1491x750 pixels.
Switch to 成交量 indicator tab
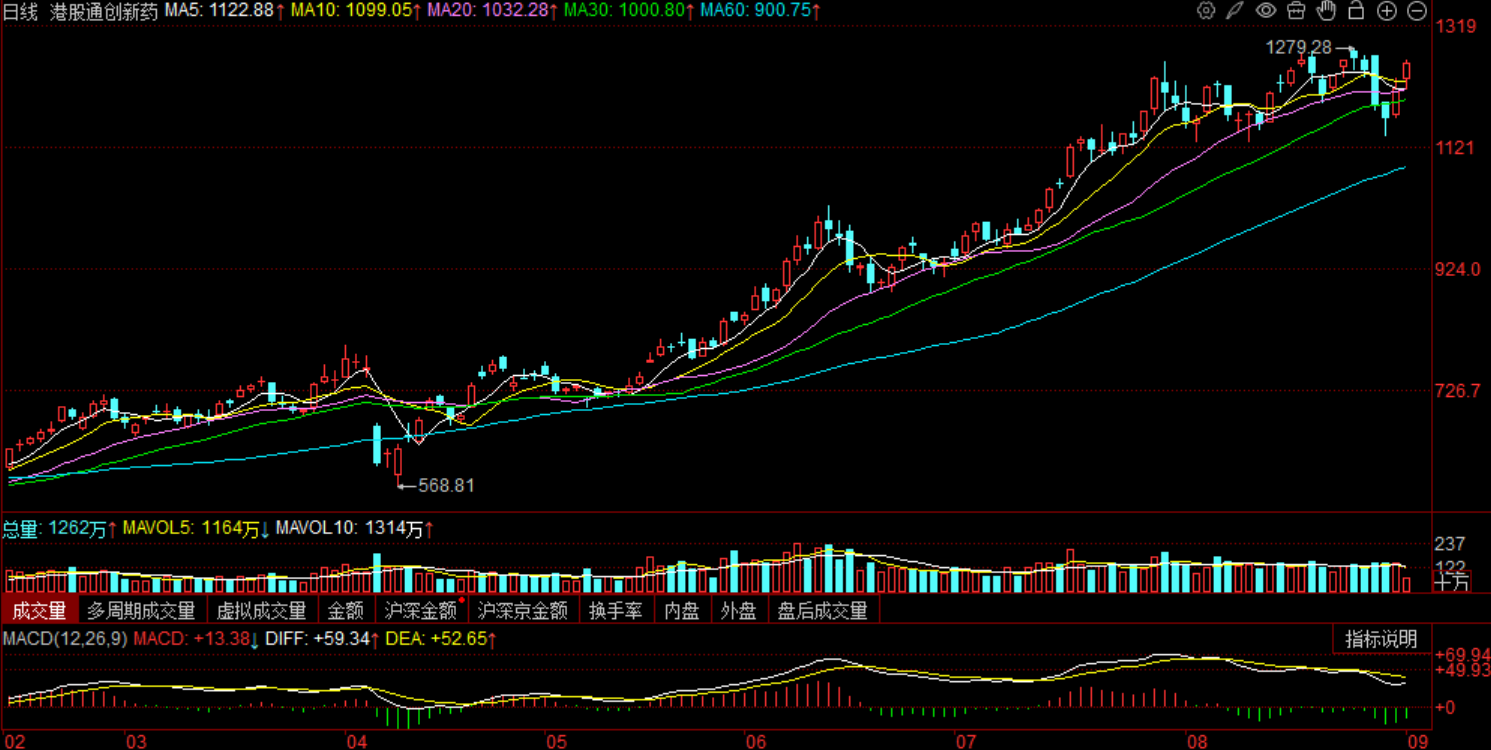pyautogui.click(x=39, y=610)
